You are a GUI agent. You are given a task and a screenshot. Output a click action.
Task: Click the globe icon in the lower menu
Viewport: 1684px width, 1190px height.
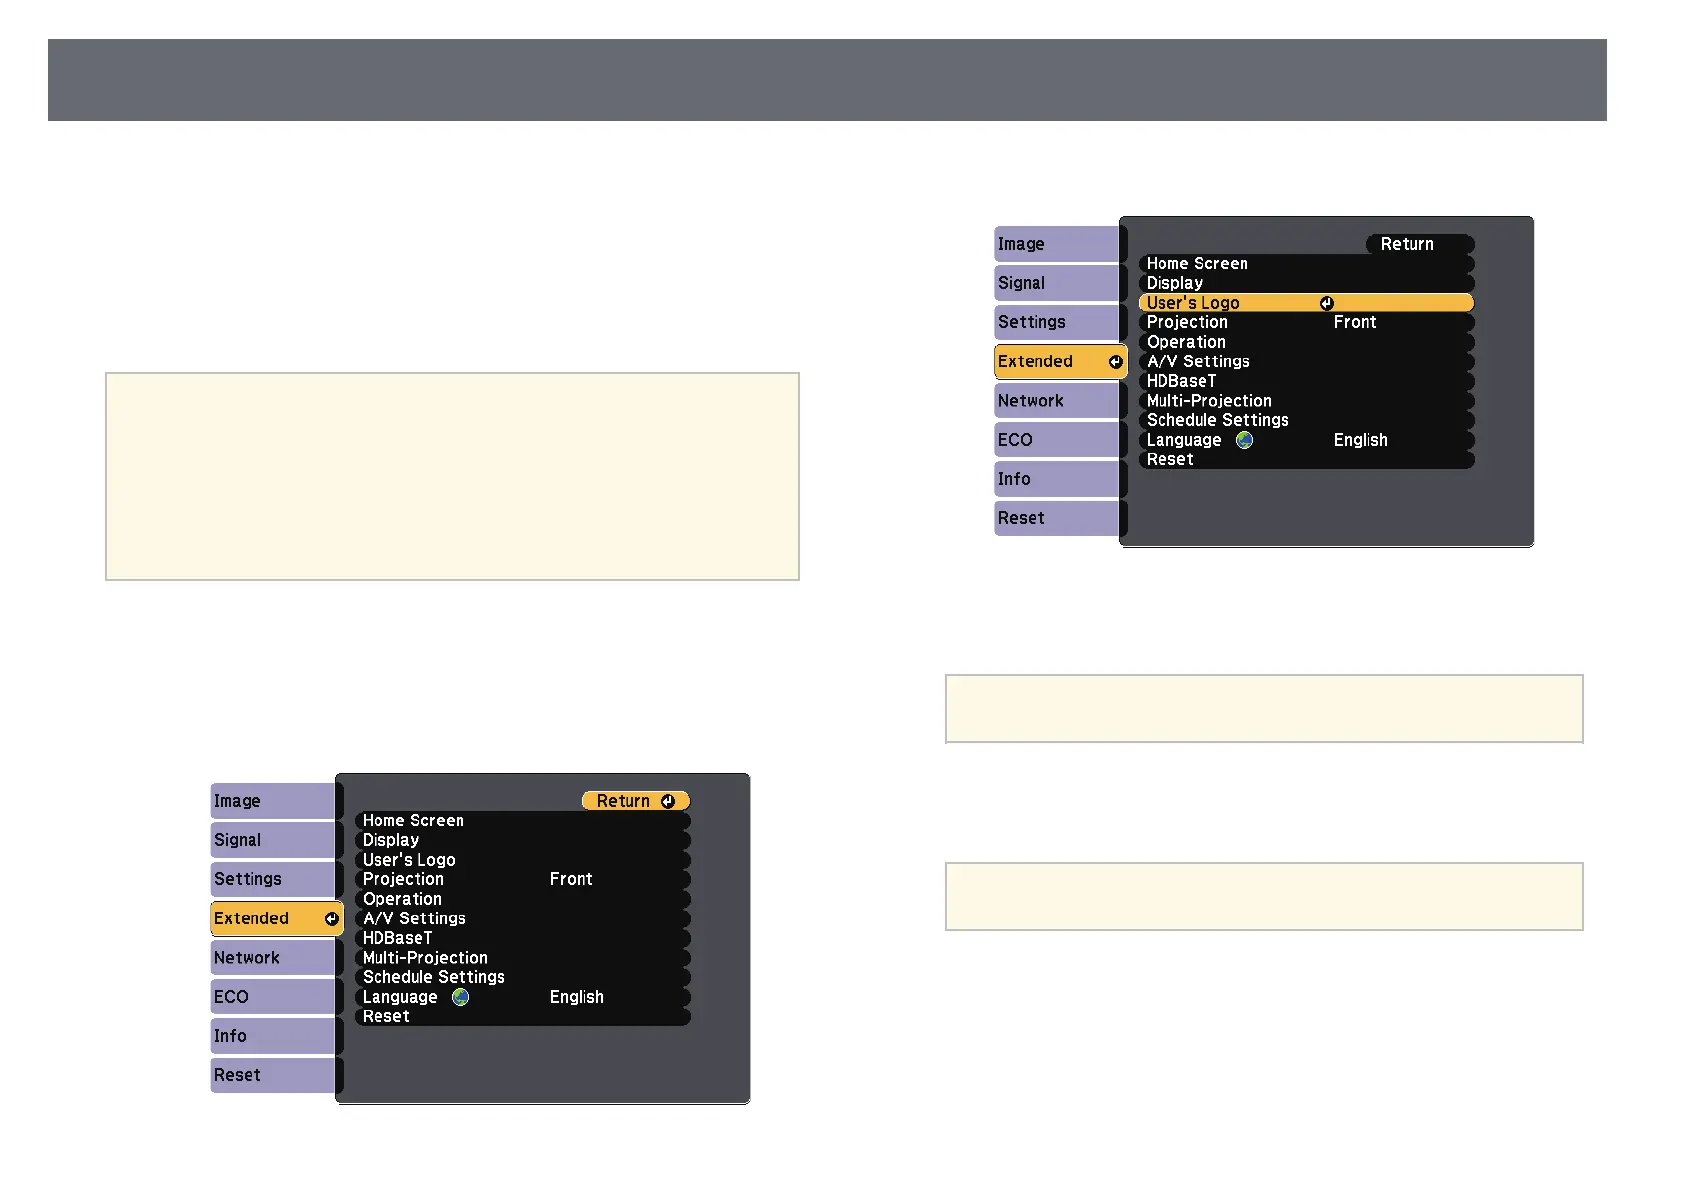460,997
